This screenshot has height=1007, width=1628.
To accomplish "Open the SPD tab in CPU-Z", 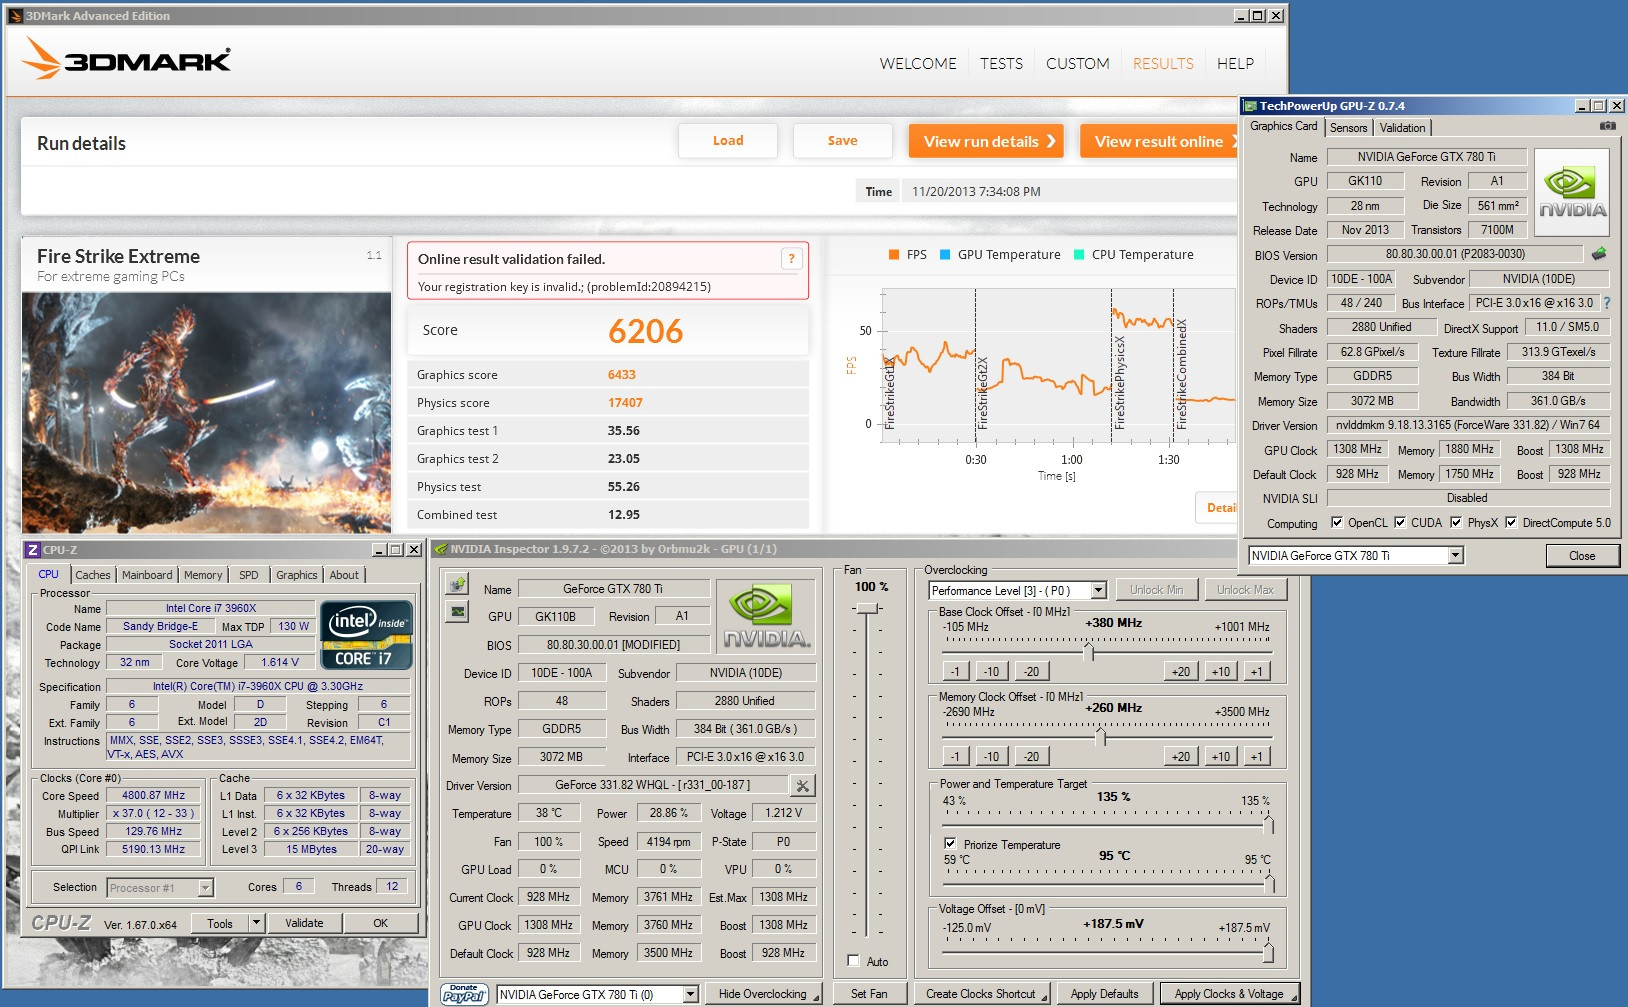I will 249,575.
